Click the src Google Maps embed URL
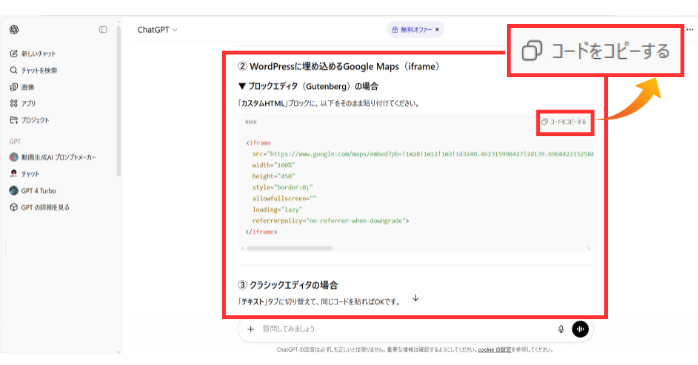Screen dimensions: 698x365 click(431, 154)
